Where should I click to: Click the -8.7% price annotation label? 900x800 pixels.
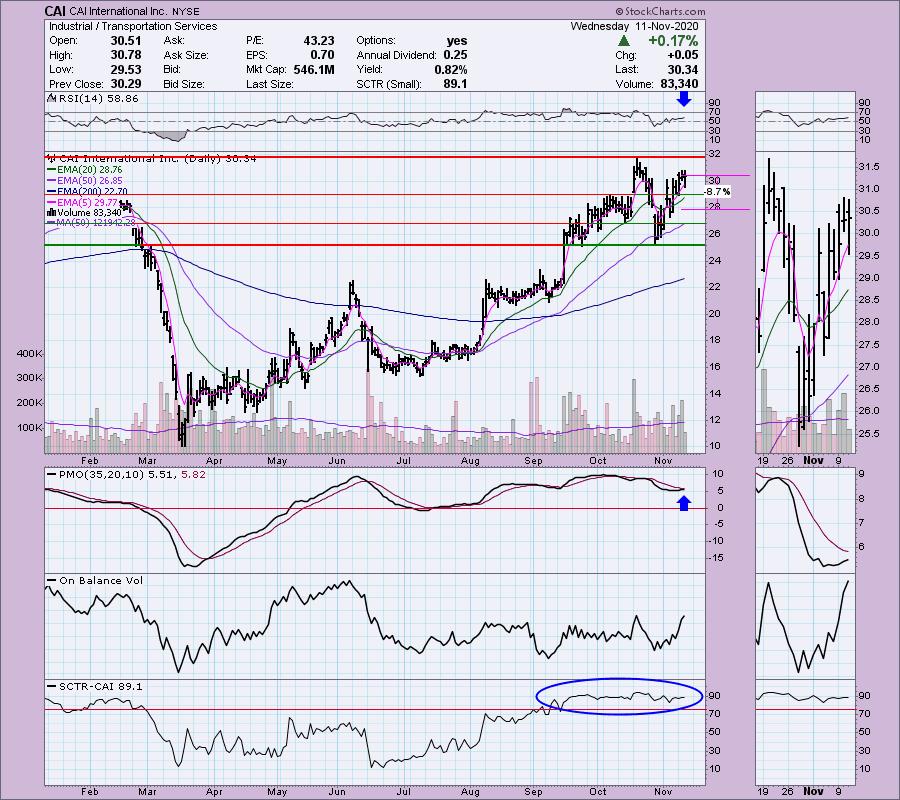717,192
